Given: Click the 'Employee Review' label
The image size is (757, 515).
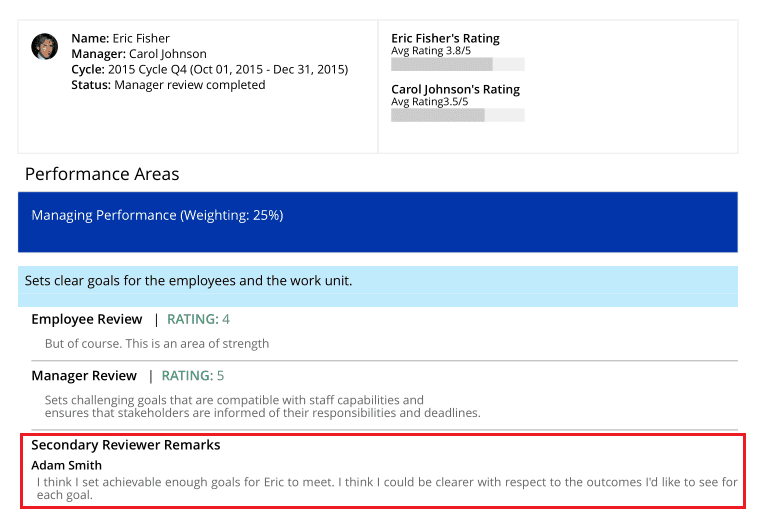Looking at the screenshot, I should coord(87,319).
